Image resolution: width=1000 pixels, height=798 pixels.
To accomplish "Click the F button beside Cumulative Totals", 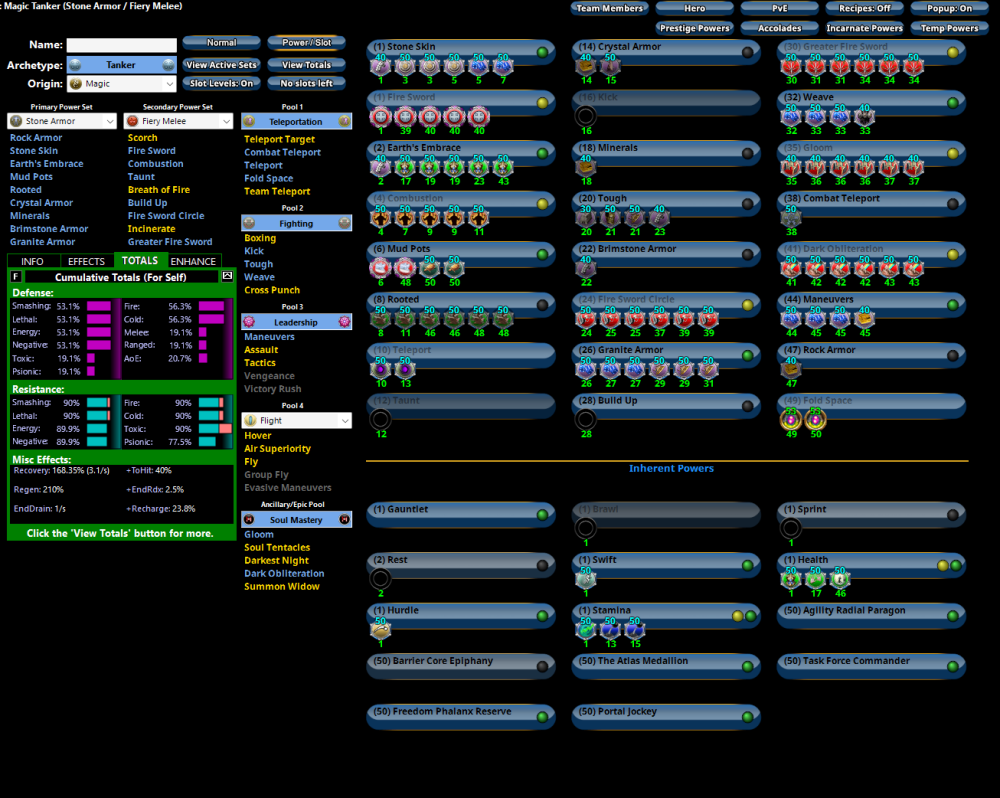I will point(16,276).
